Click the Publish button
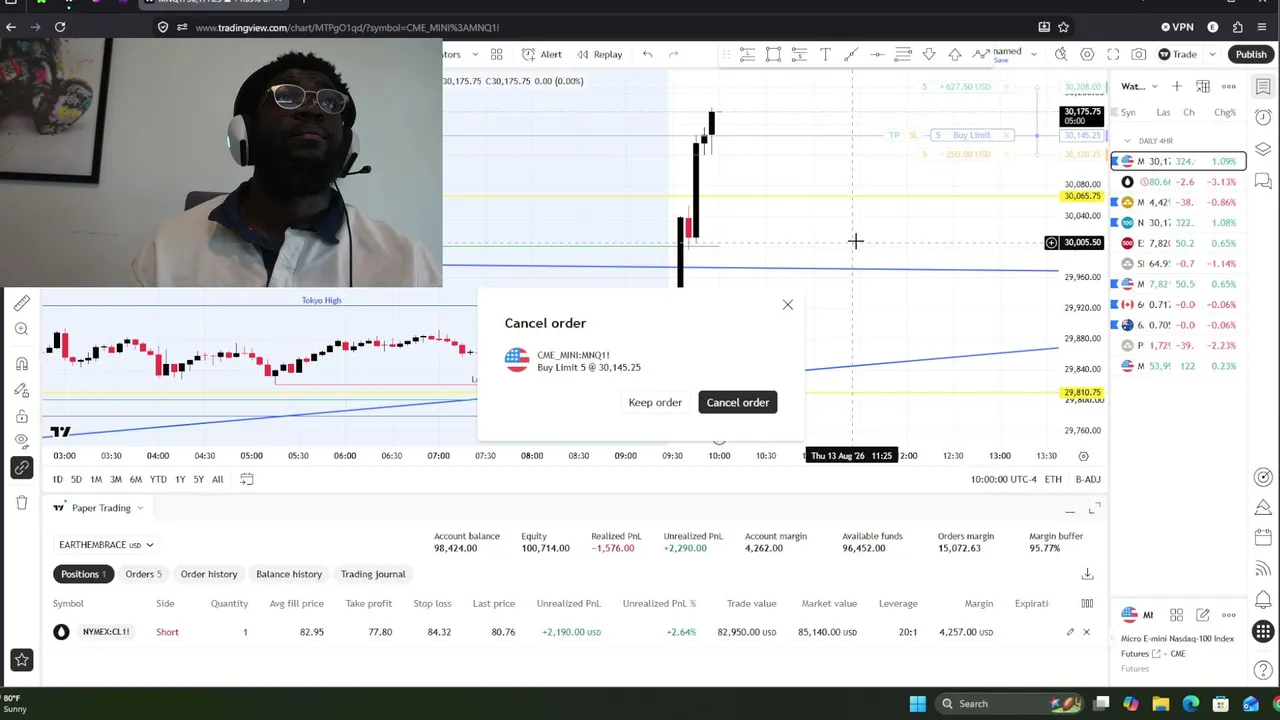1280x720 pixels. click(1251, 54)
